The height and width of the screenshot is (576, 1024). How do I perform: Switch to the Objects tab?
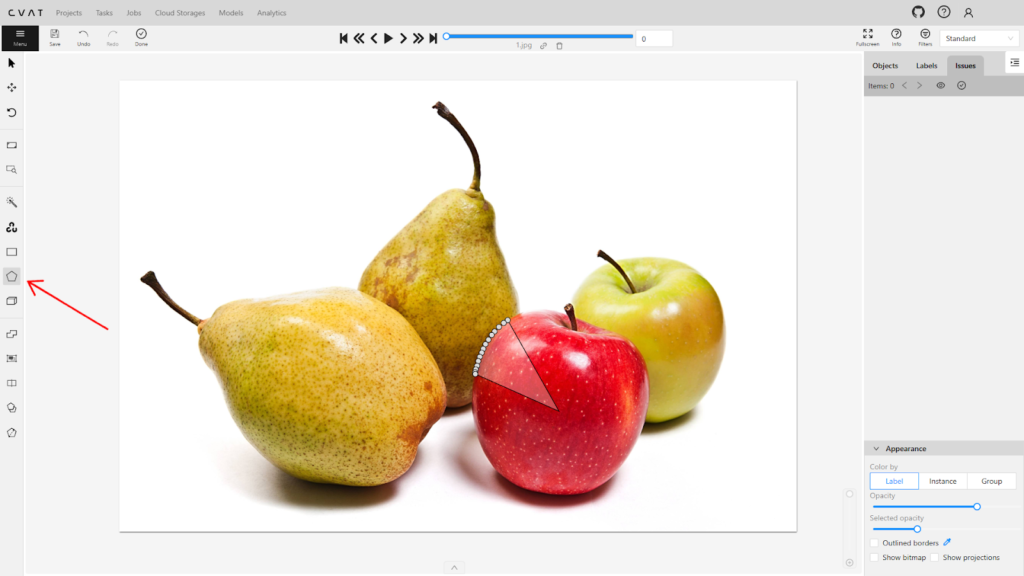tap(885, 65)
